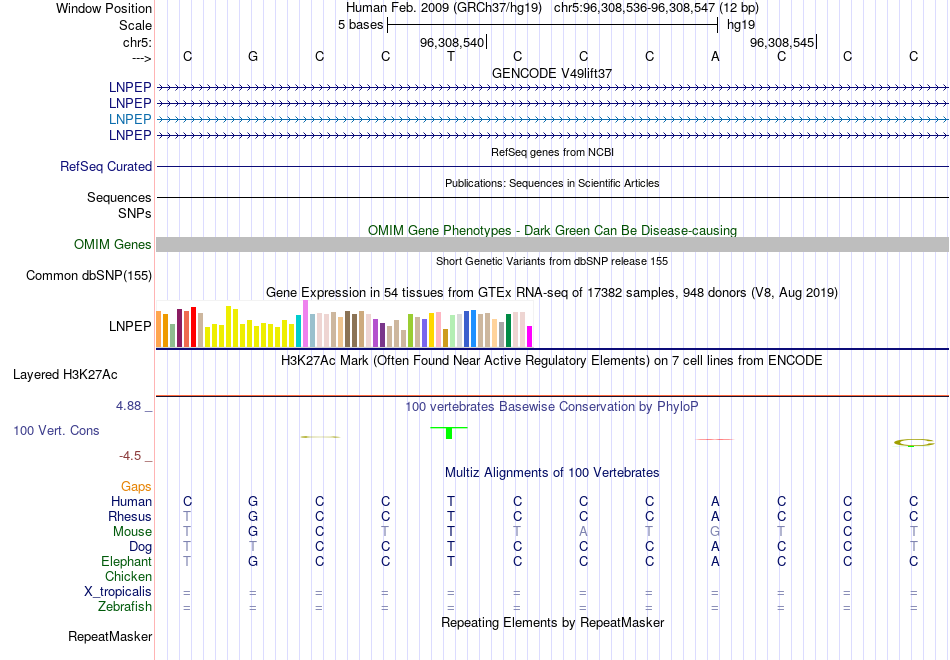Open the OMIM Gene Phenotypes track title

coord(552,230)
